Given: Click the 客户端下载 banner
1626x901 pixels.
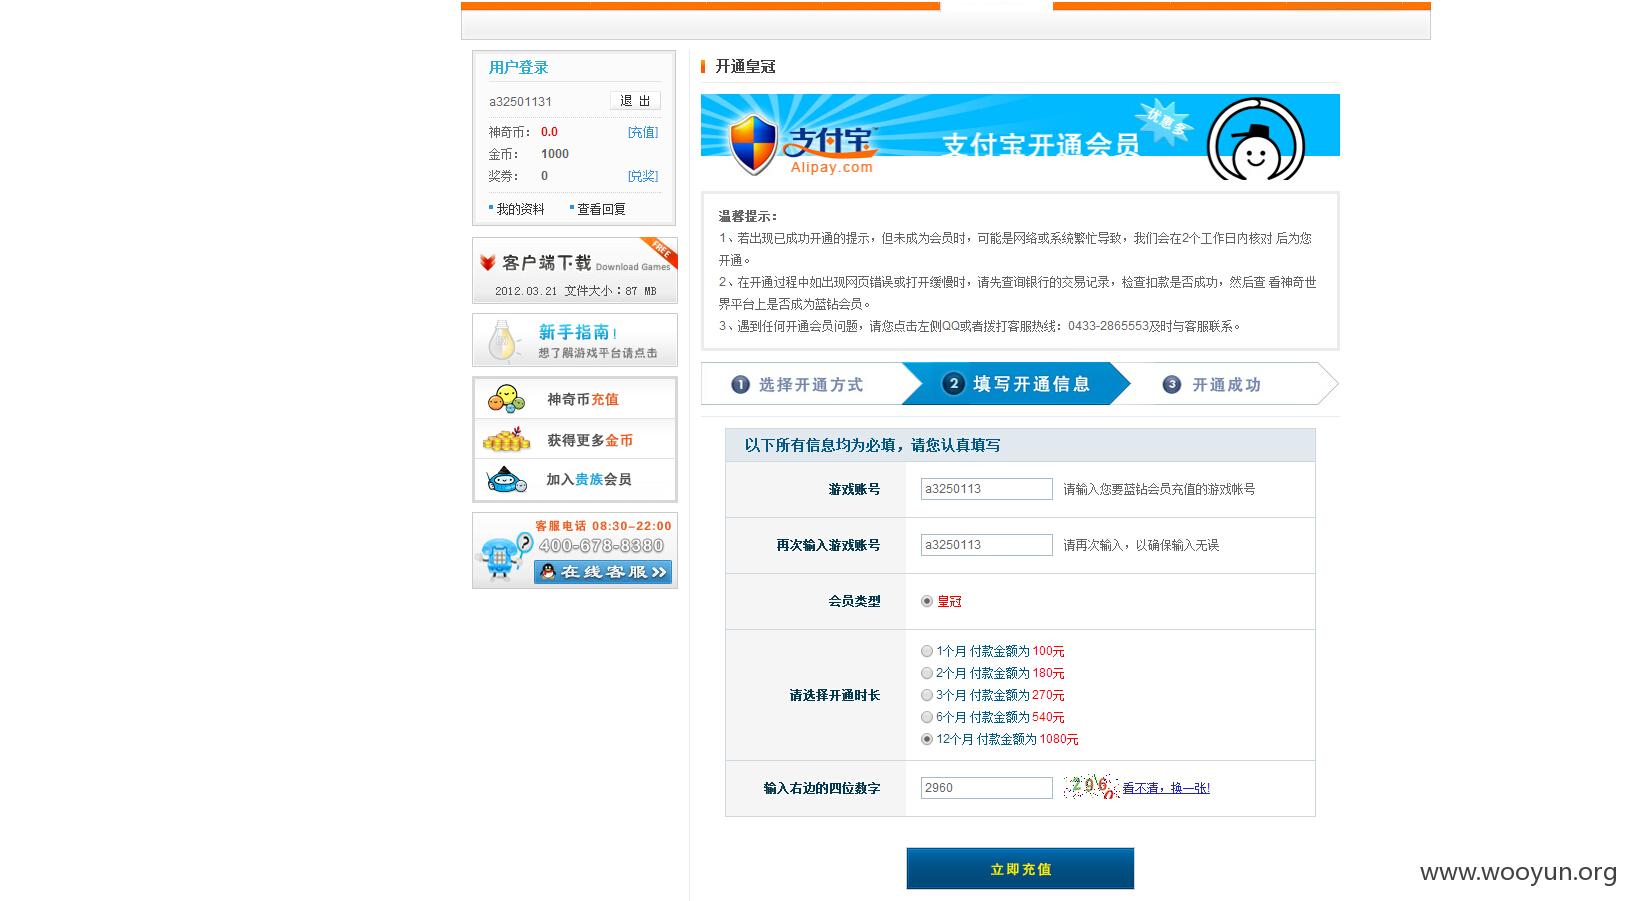Looking at the screenshot, I should (x=575, y=270).
